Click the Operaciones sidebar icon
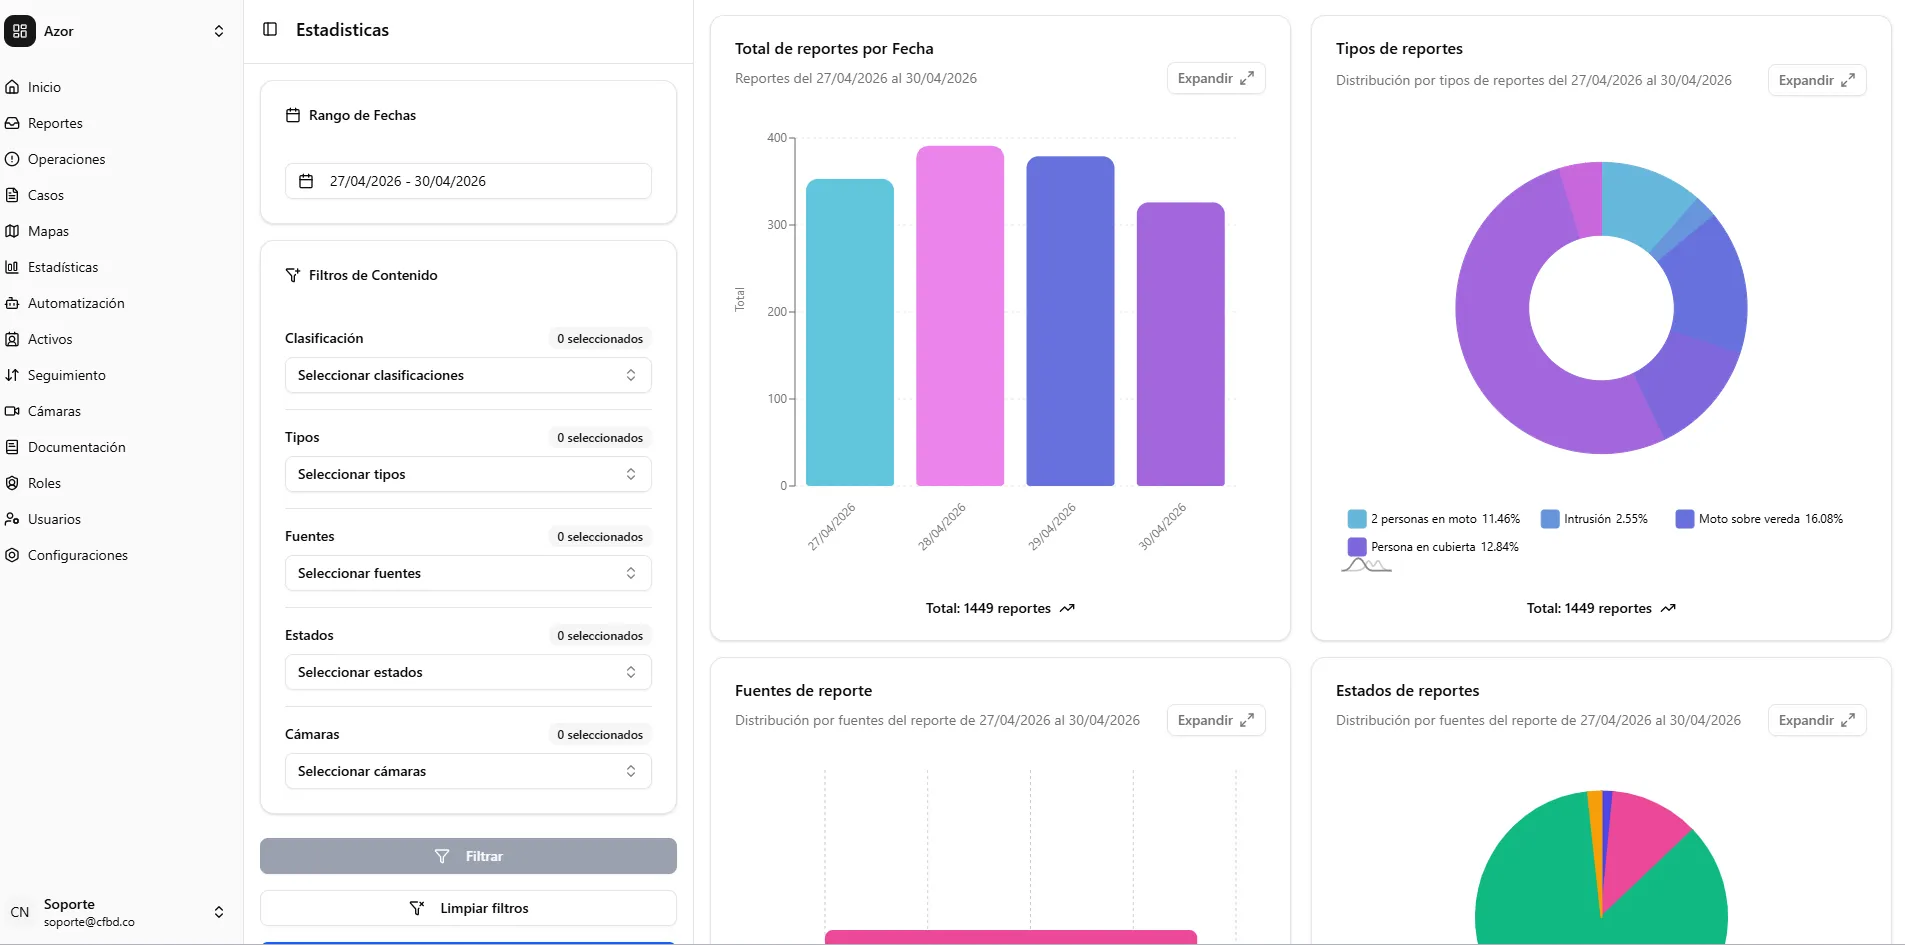1905x945 pixels. tap(12, 159)
